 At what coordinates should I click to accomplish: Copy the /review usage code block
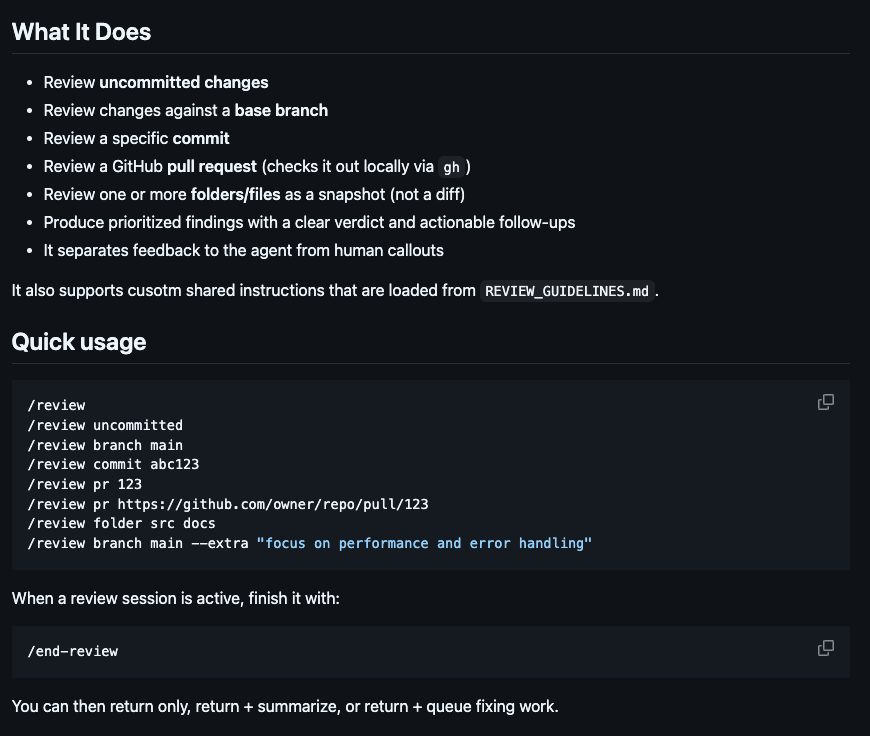[x=826, y=402]
